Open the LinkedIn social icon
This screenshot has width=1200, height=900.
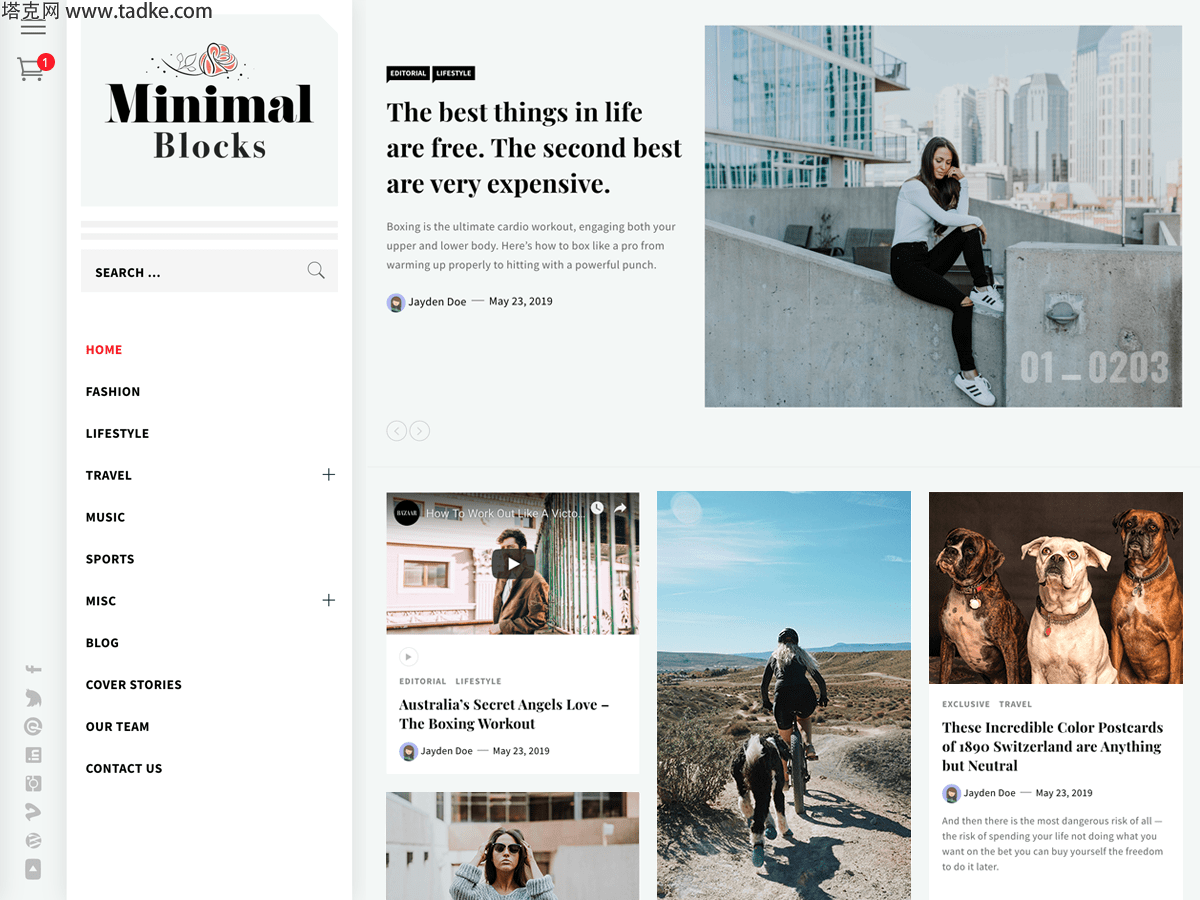pyautogui.click(x=33, y=755)
